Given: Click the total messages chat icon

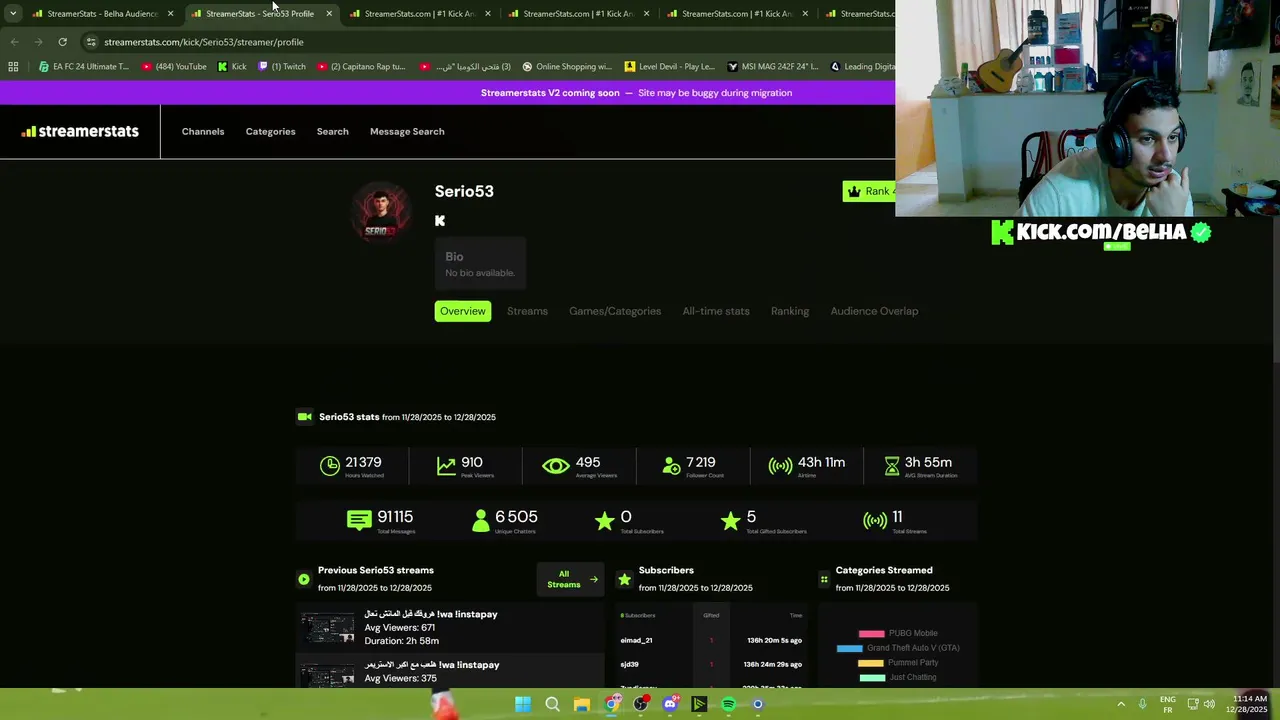Looking at the screenshot, I should click(x=359, y=520).
